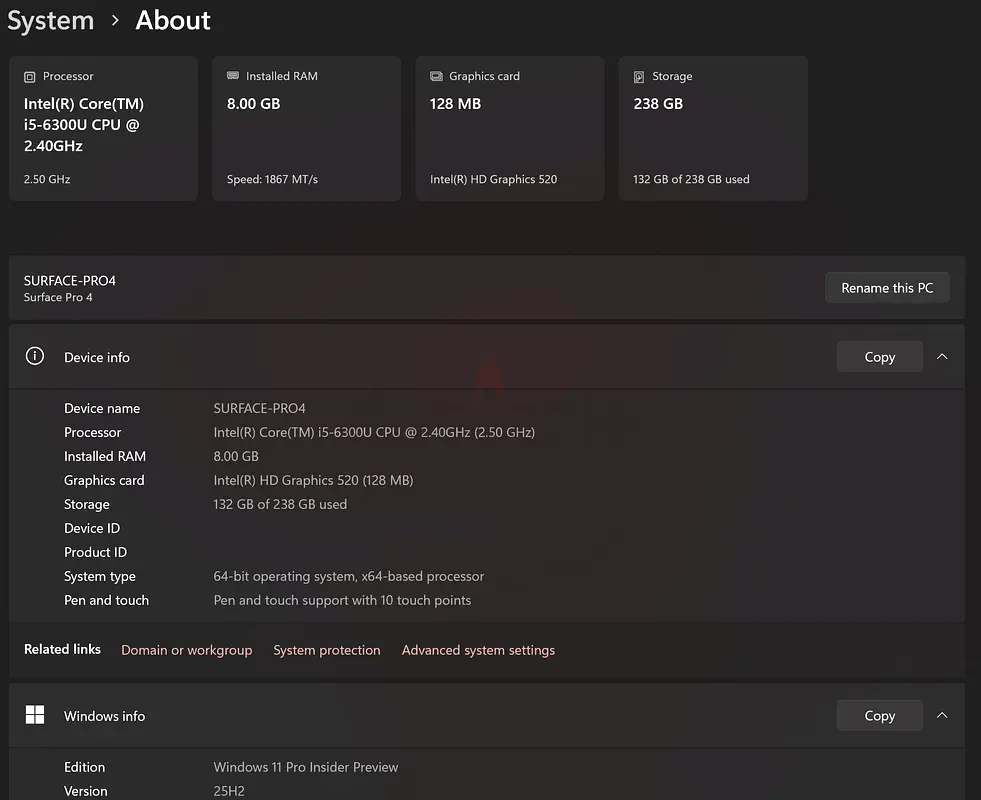Click the Processor chip icon

coord(29,77)
